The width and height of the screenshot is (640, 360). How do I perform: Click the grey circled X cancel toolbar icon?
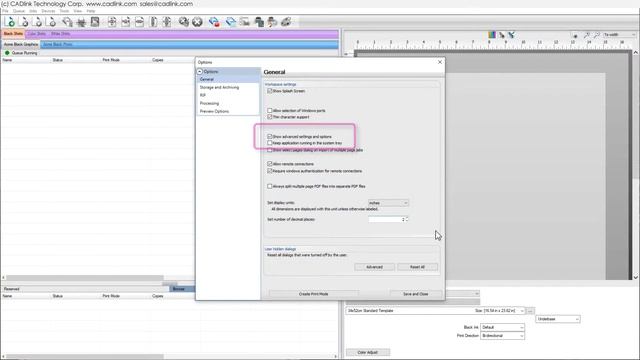tap(198, 22)
